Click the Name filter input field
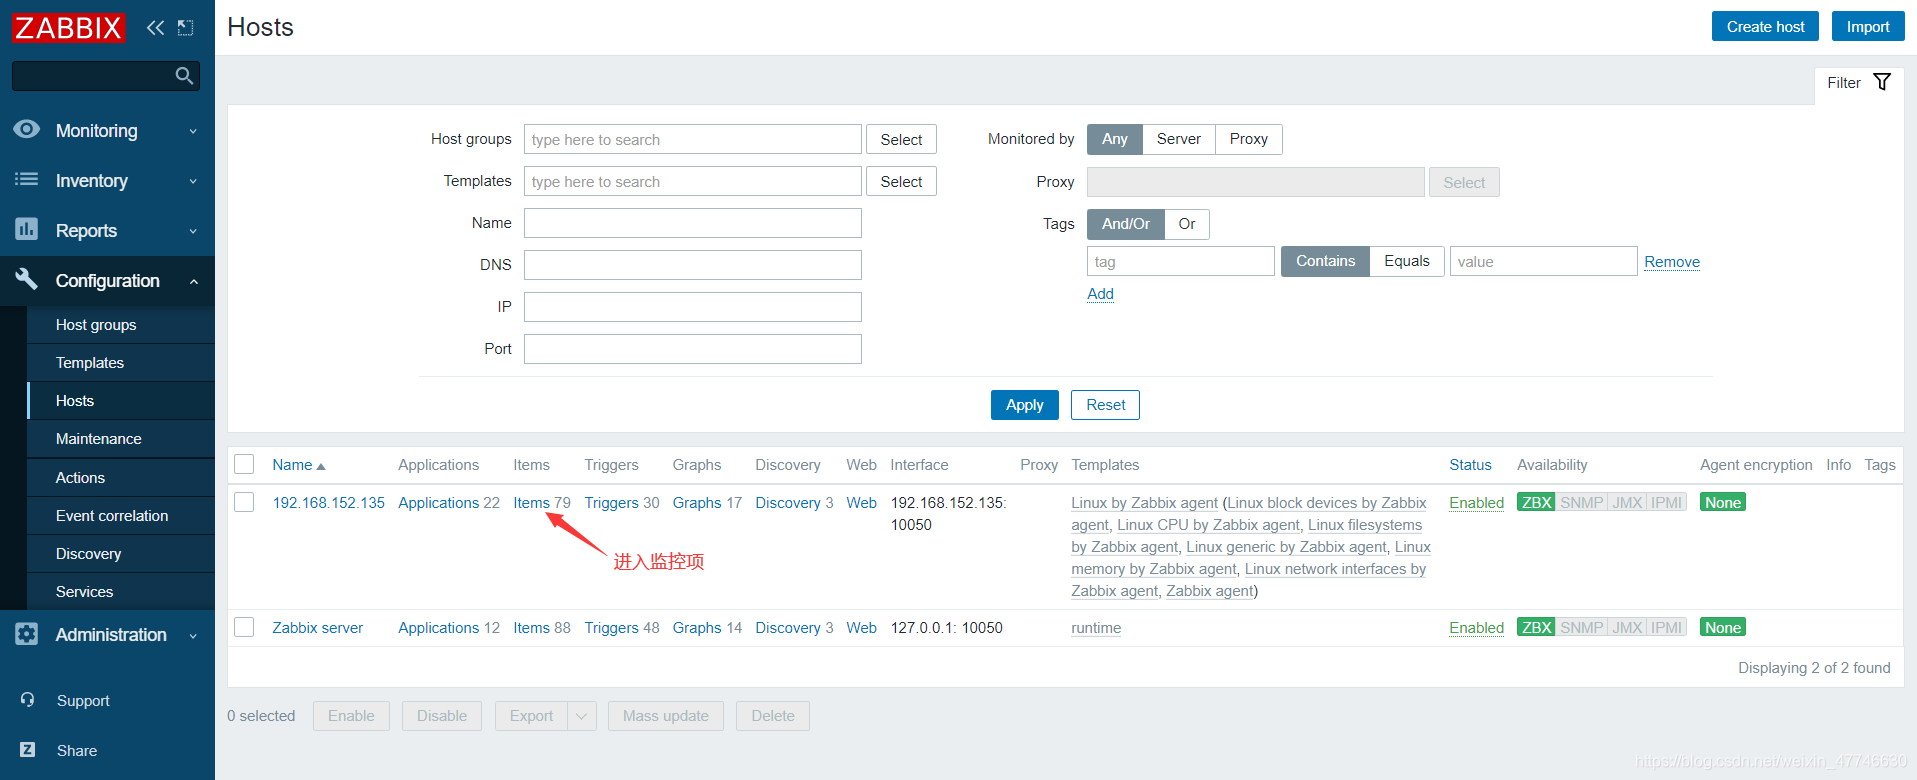This screenshot has height=780, width=1917. [692, 223]
